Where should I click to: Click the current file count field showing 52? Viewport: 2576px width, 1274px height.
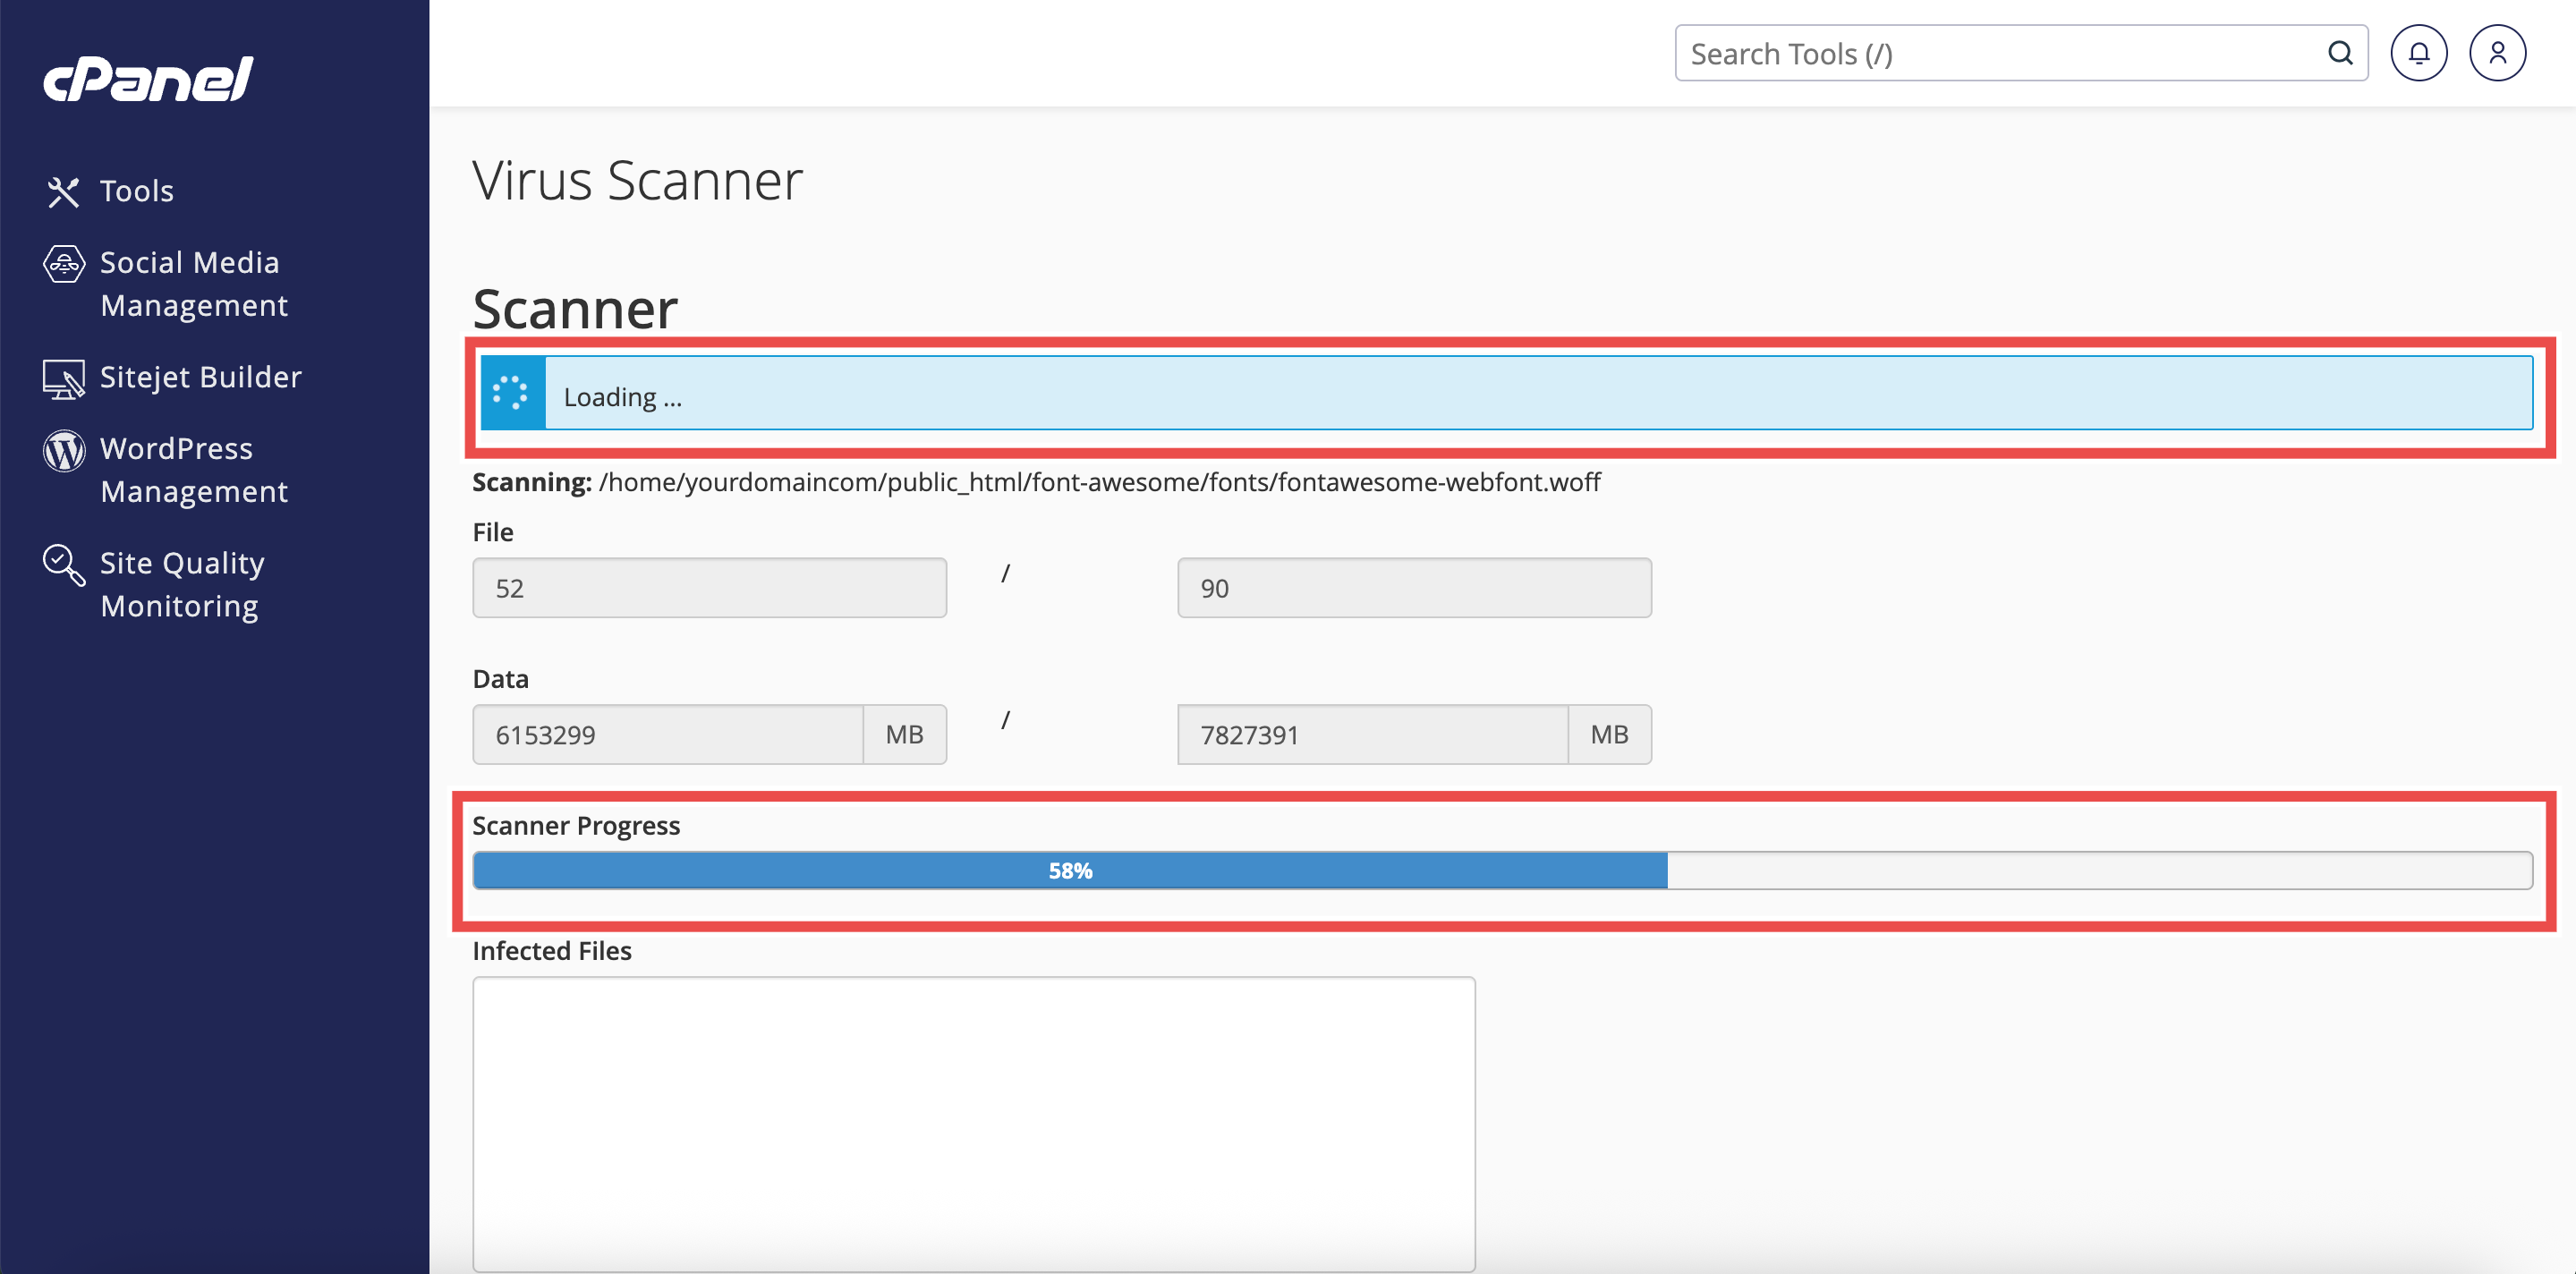(x=709, y=588)
